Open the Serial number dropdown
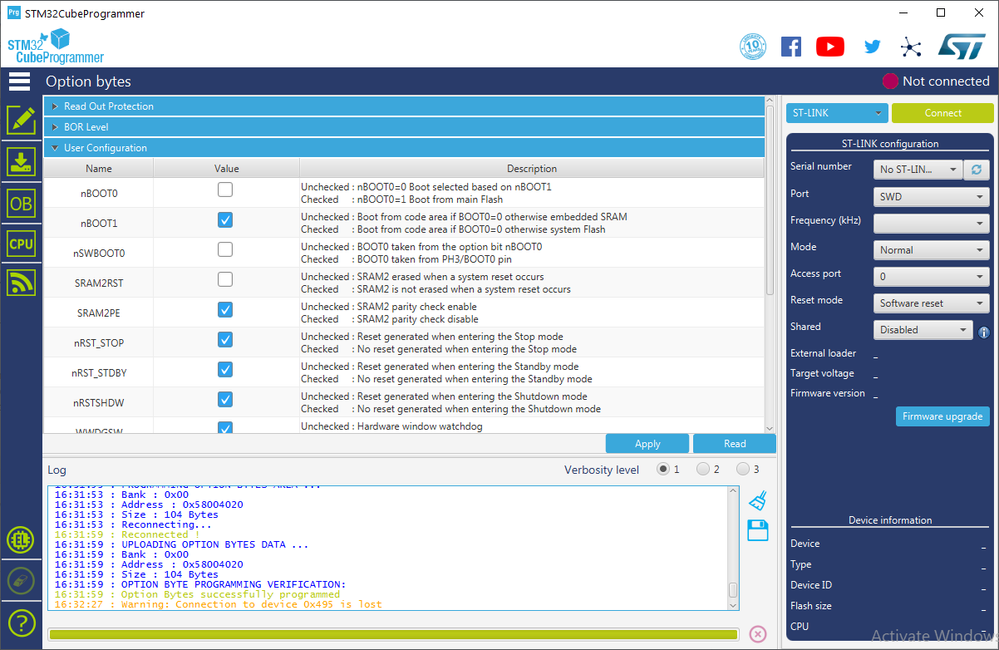Screen dimensions: 999x650 [x=917, y=170]
